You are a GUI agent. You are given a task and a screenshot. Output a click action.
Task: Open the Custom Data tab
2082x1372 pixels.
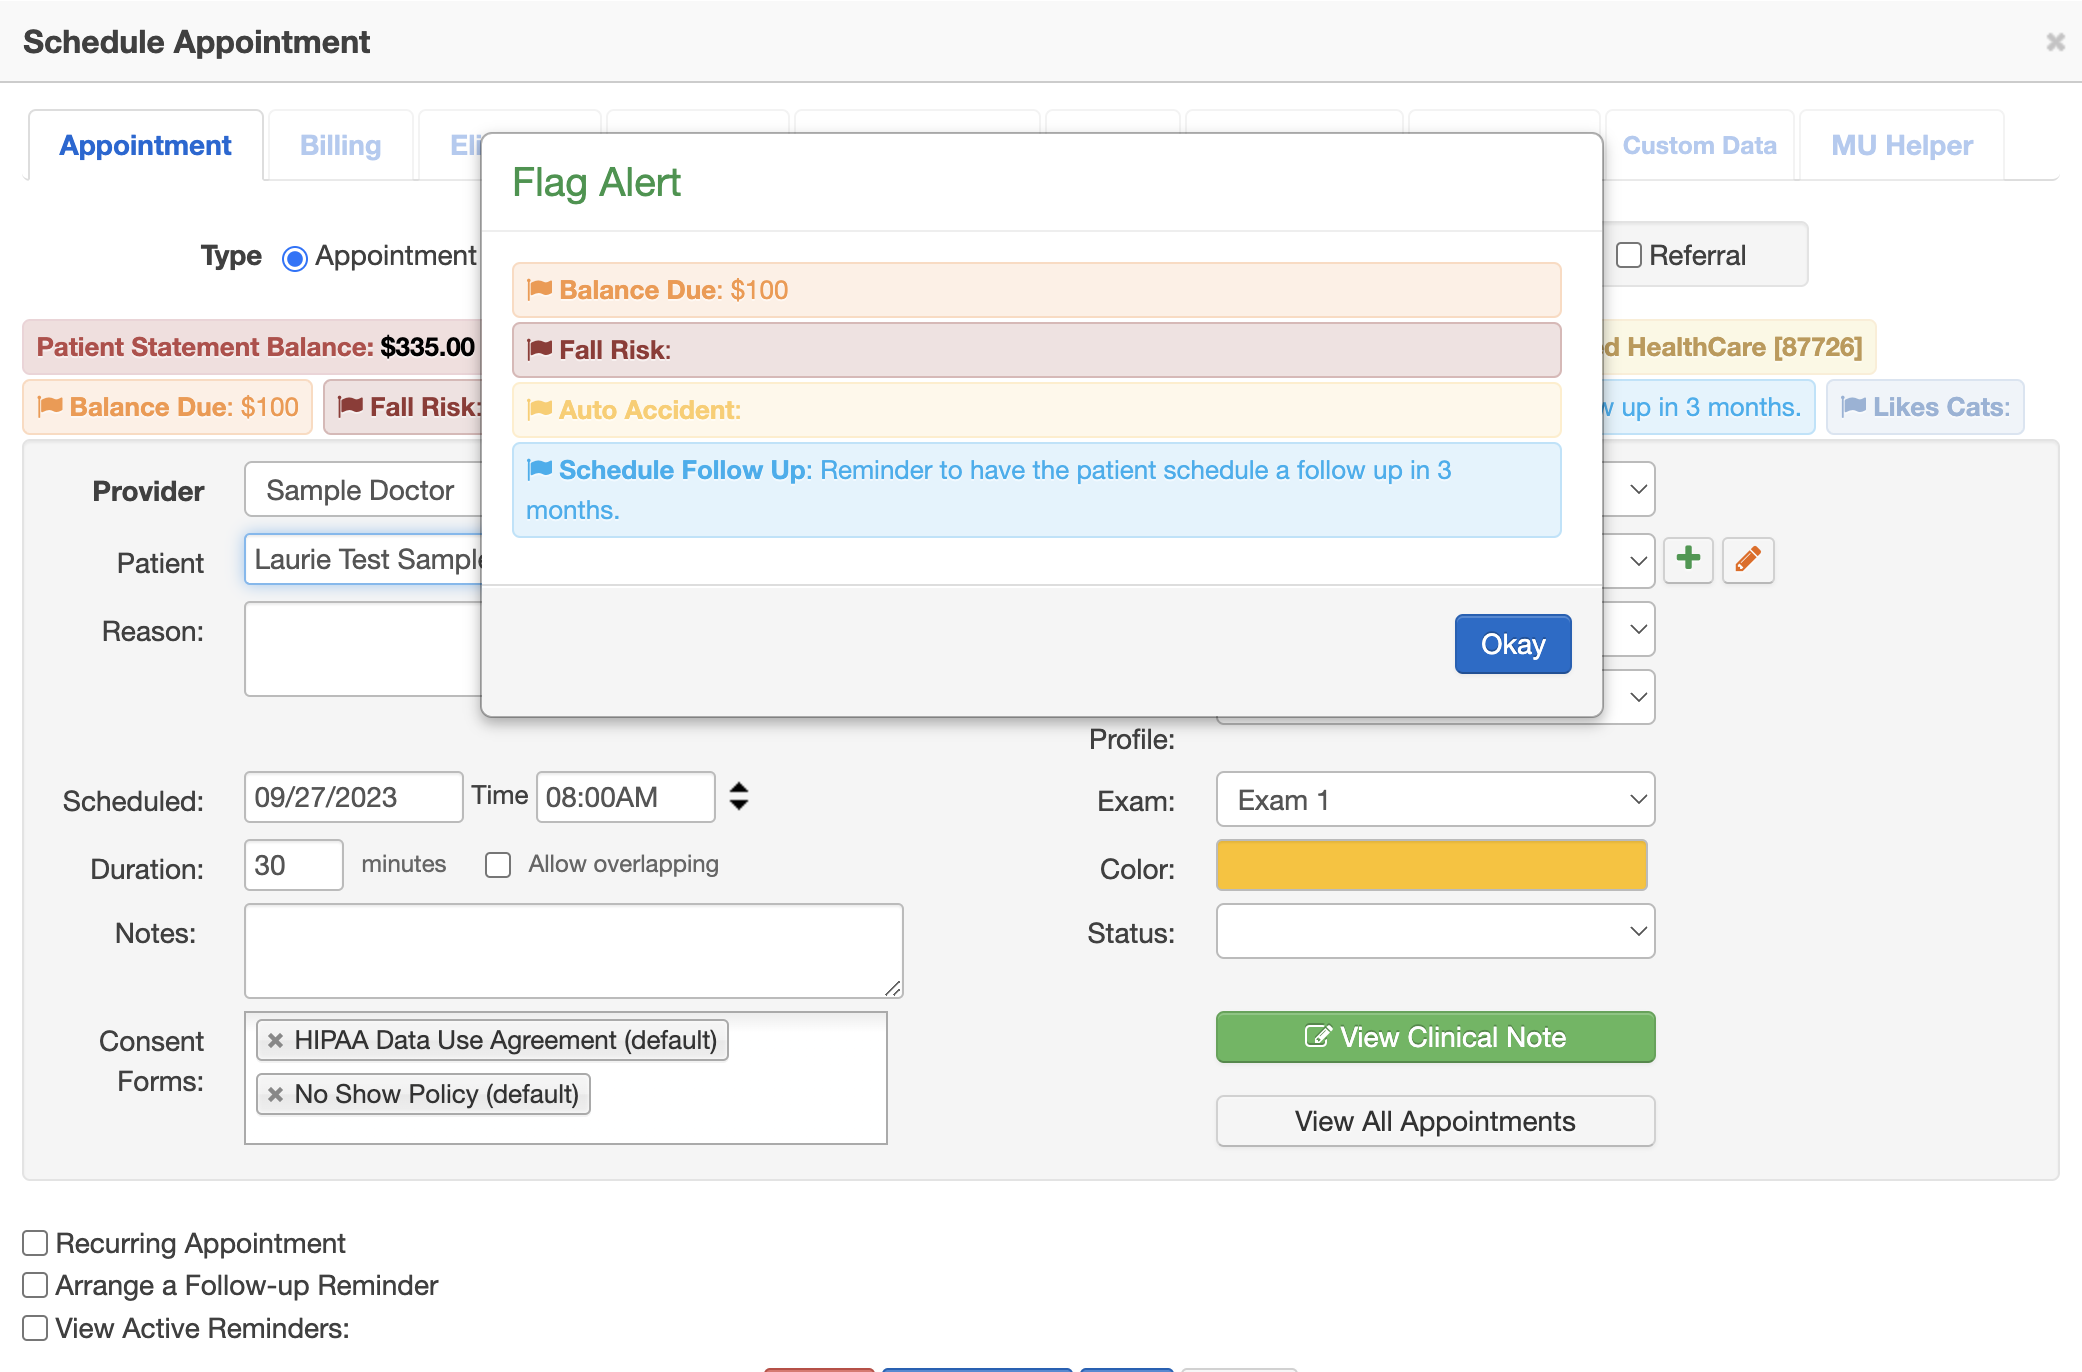click(1699, 146)
